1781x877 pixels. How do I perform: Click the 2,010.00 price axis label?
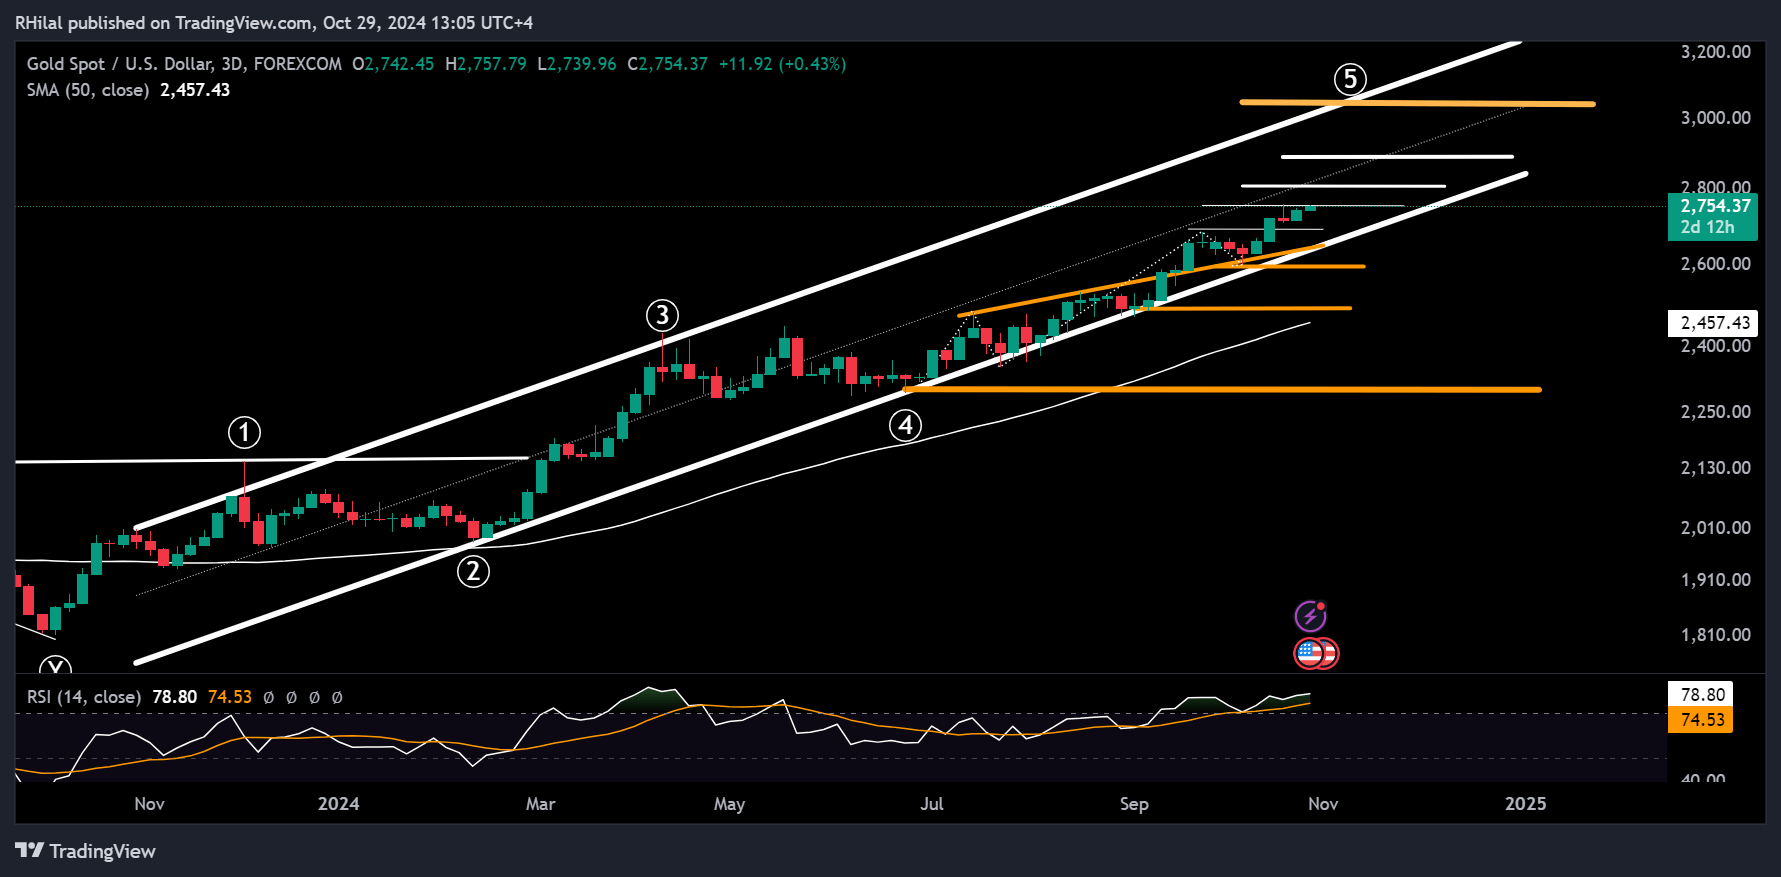1716,528
